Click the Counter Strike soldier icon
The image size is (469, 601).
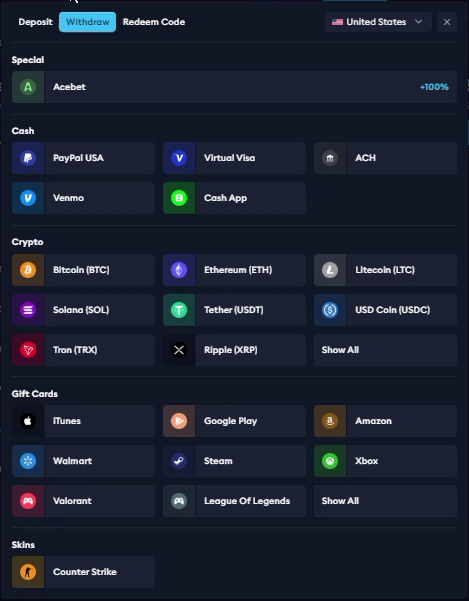point(28,572)
